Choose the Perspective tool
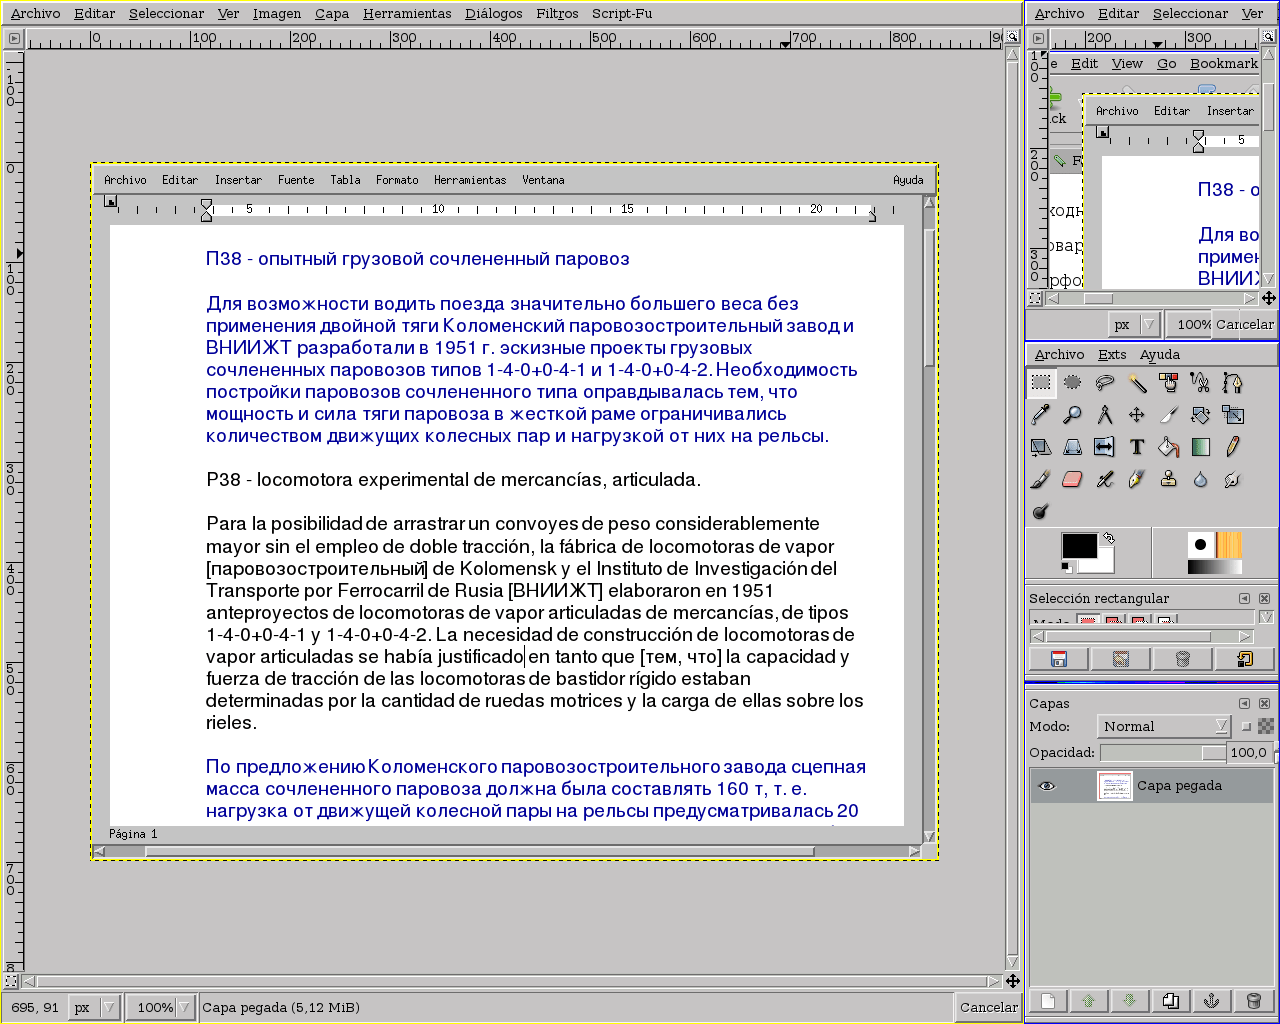 (x=1073, y=447)
